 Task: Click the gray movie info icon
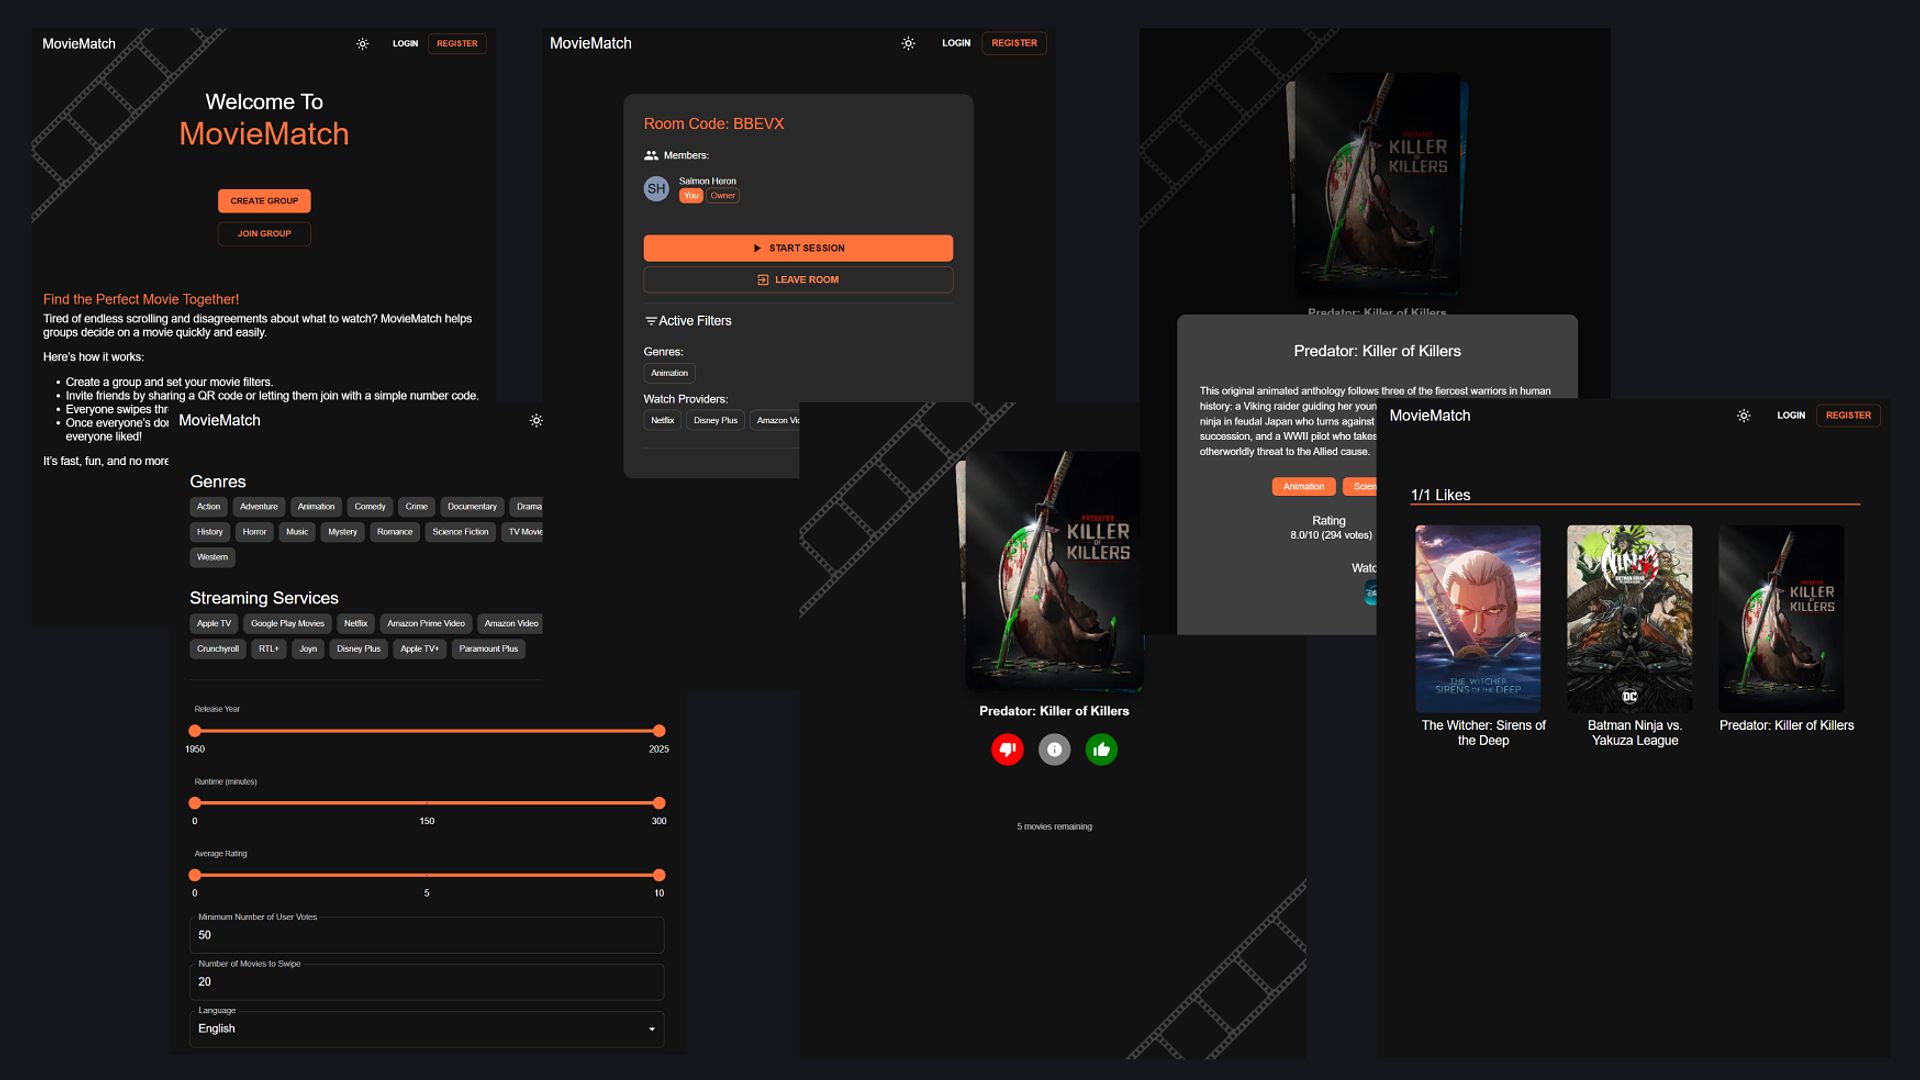(x=1054, y=750)
